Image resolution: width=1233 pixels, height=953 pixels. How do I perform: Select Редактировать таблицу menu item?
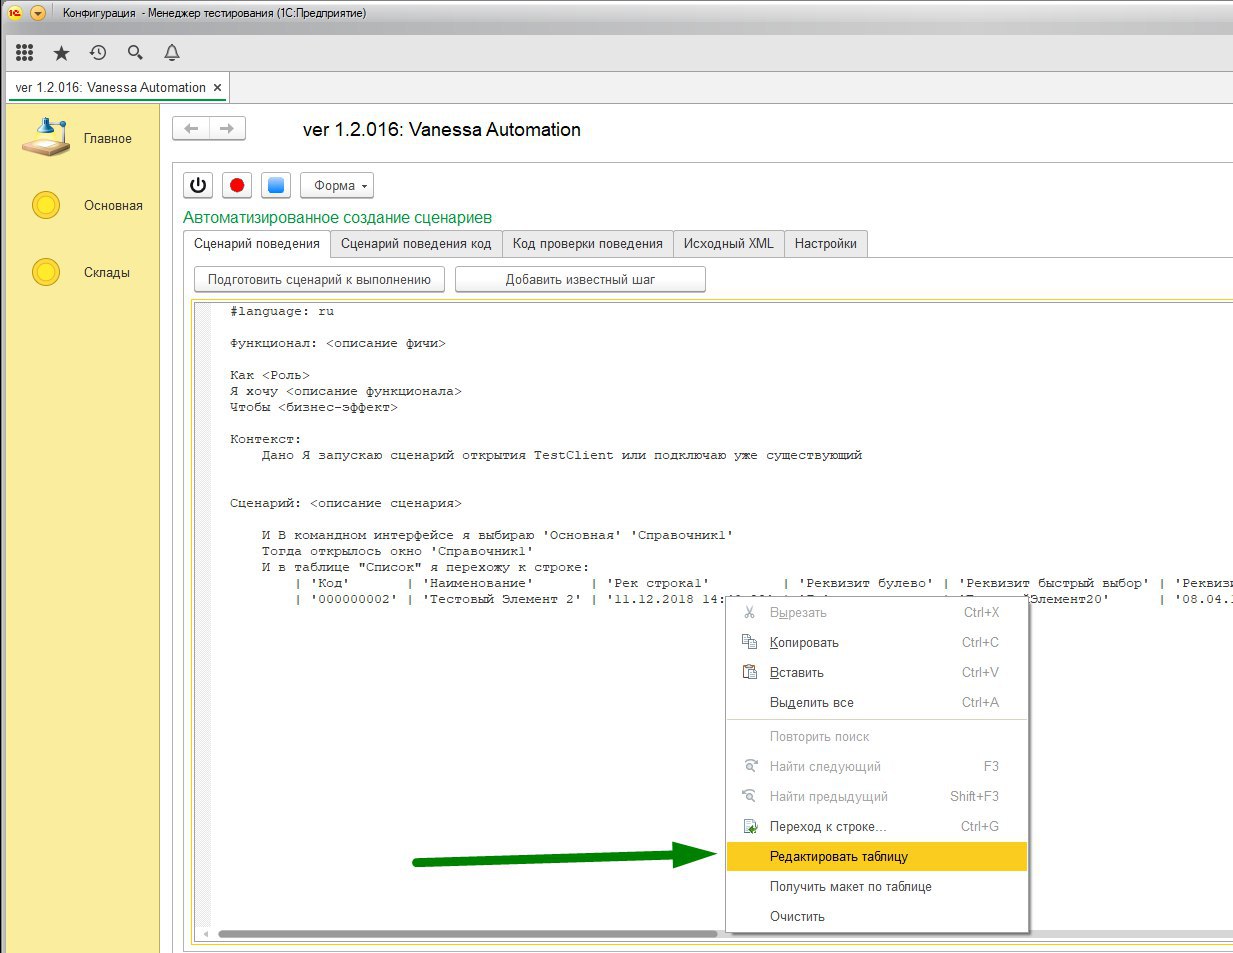click(877, 857)
